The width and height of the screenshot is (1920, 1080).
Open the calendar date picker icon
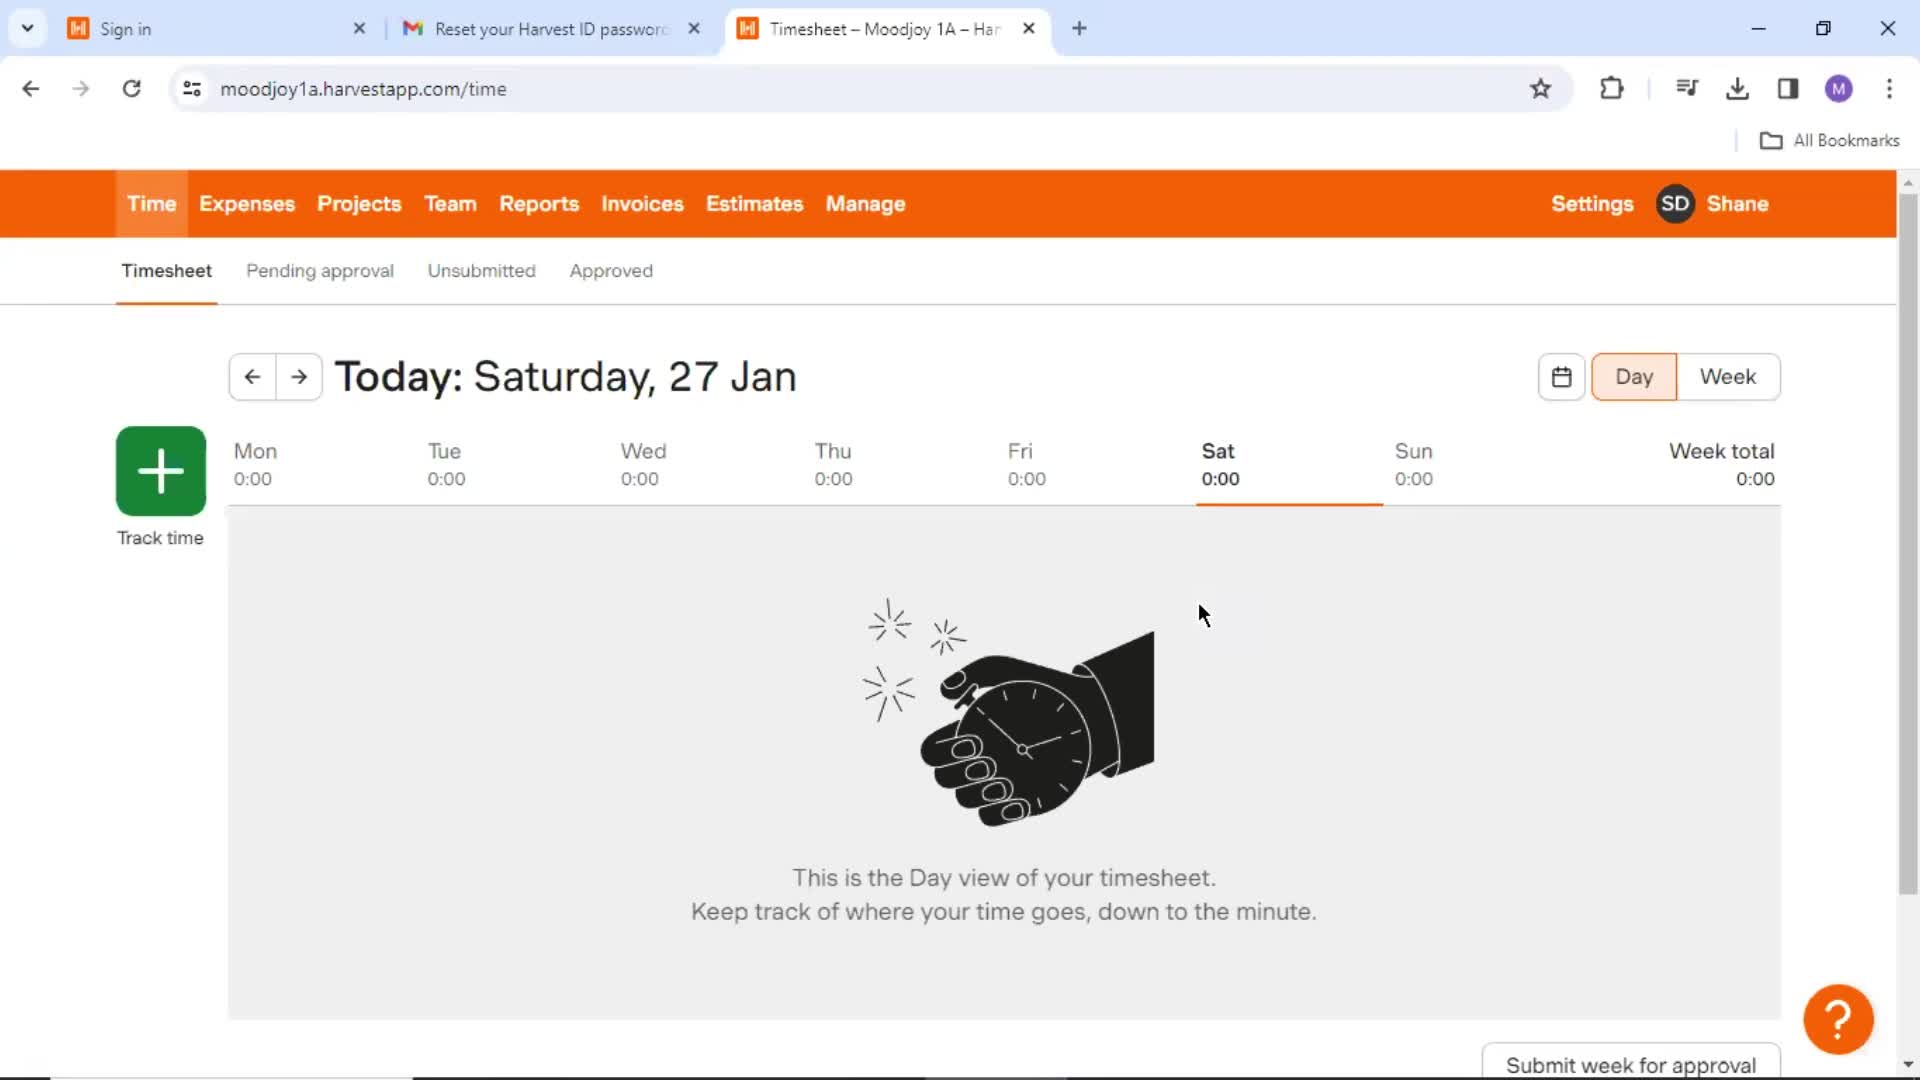tap(1560, 376)
